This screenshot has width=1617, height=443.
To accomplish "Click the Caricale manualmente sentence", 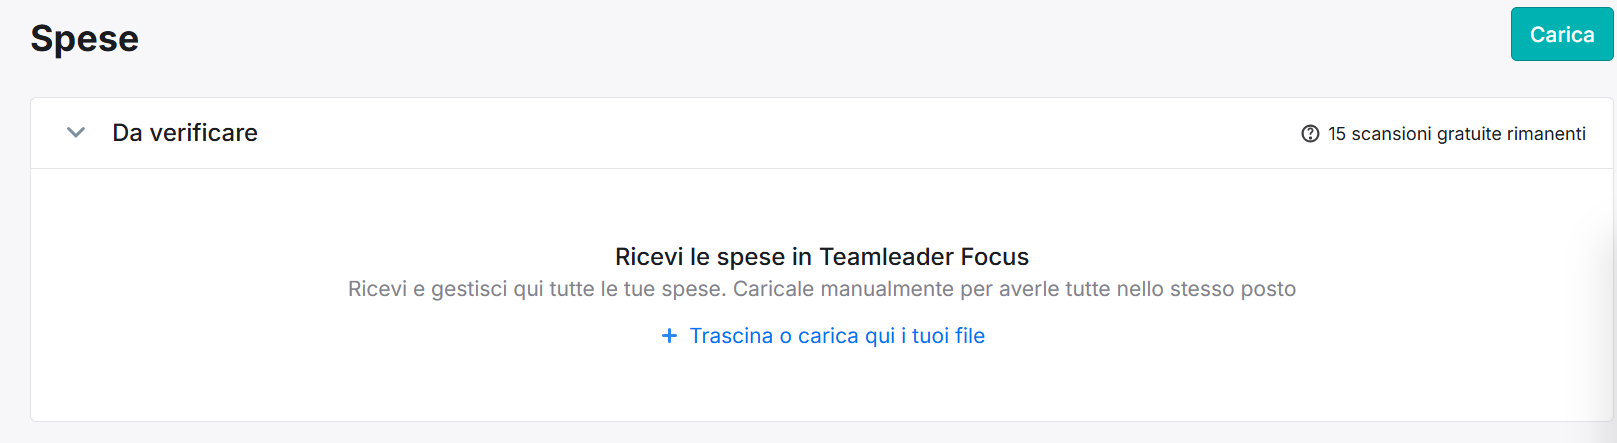I will [1015, 289].
